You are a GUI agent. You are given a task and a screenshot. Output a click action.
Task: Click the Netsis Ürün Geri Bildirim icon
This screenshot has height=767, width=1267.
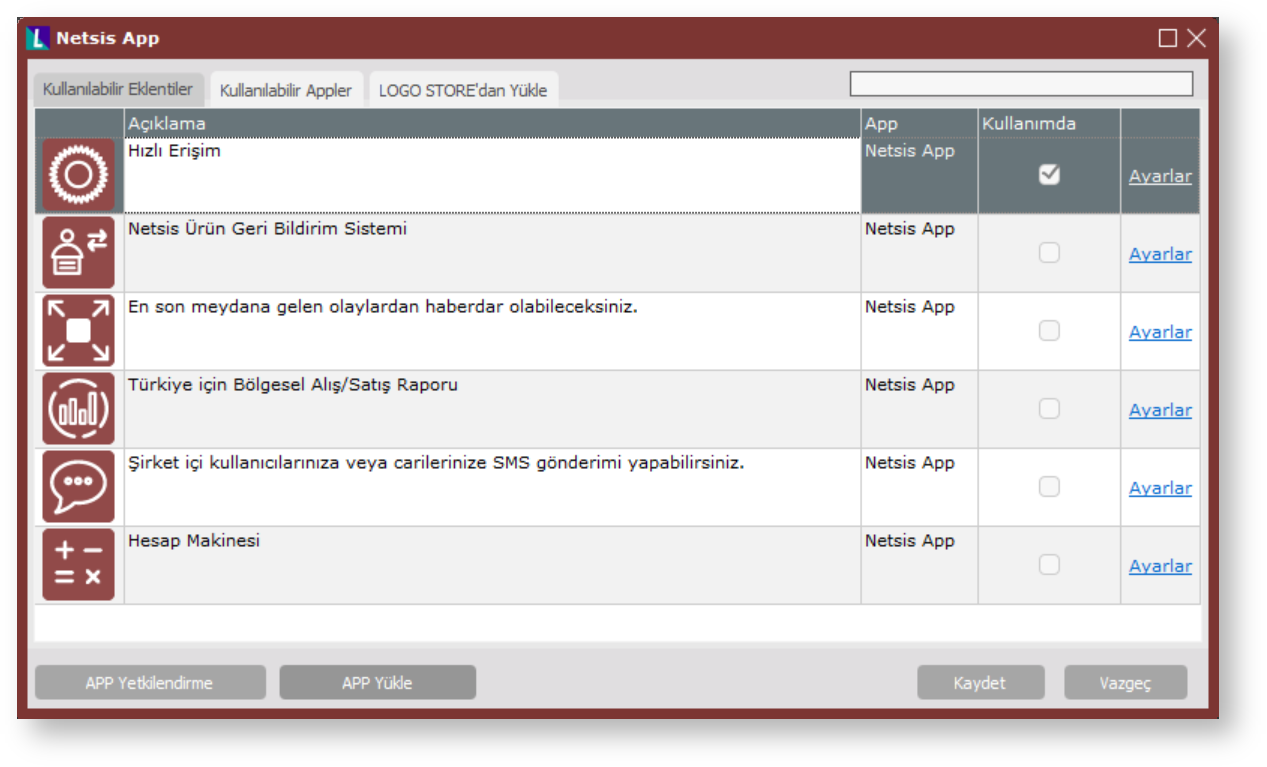(78, 253)
